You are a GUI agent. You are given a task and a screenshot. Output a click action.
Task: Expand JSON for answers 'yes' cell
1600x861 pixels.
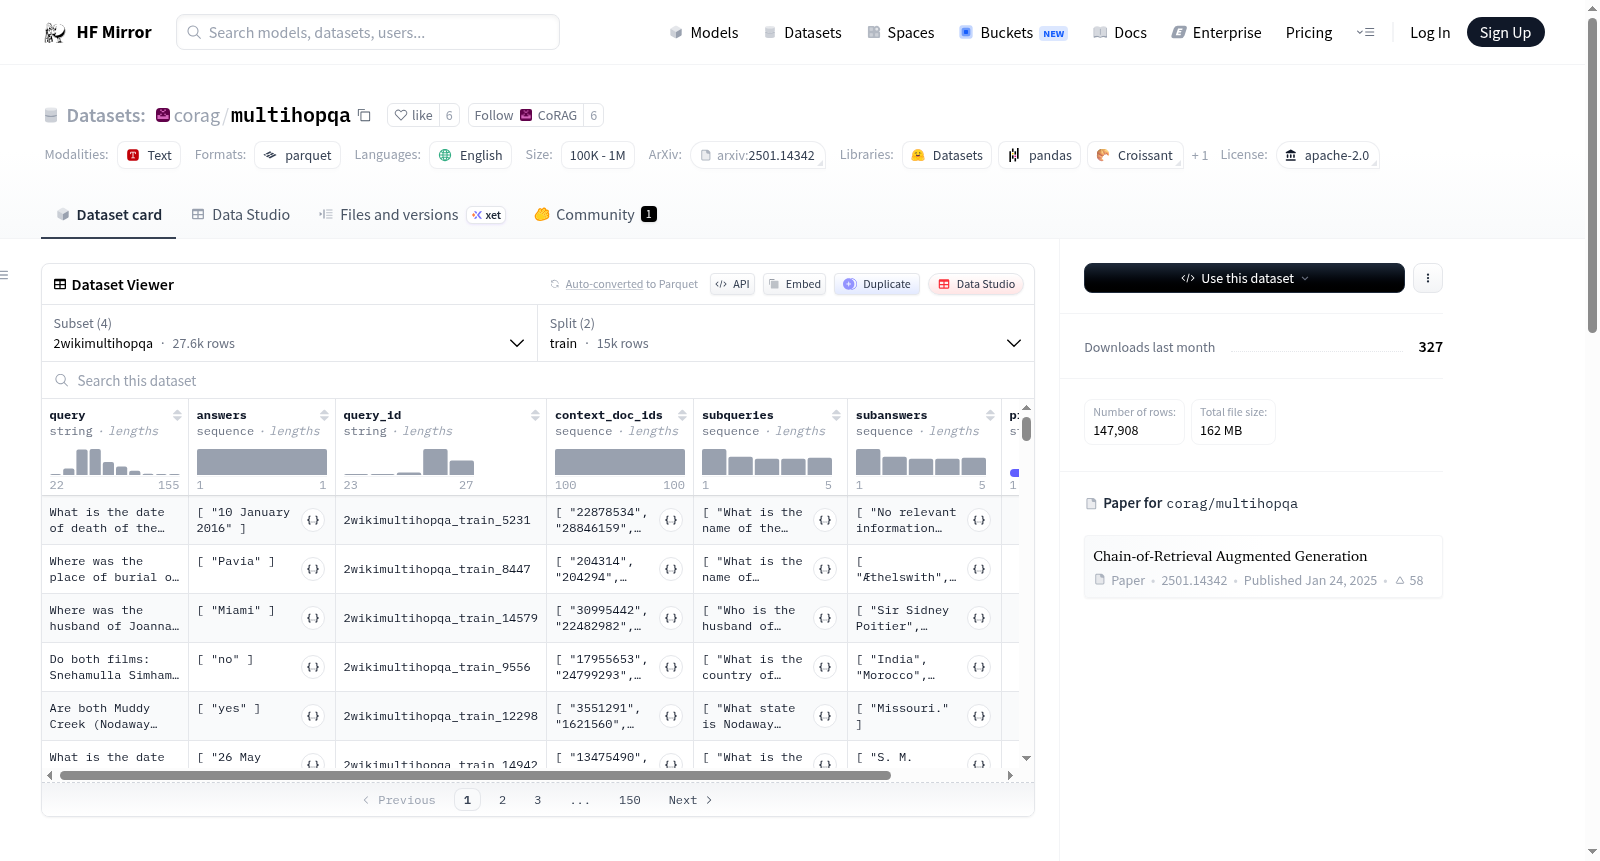[313, 716]
